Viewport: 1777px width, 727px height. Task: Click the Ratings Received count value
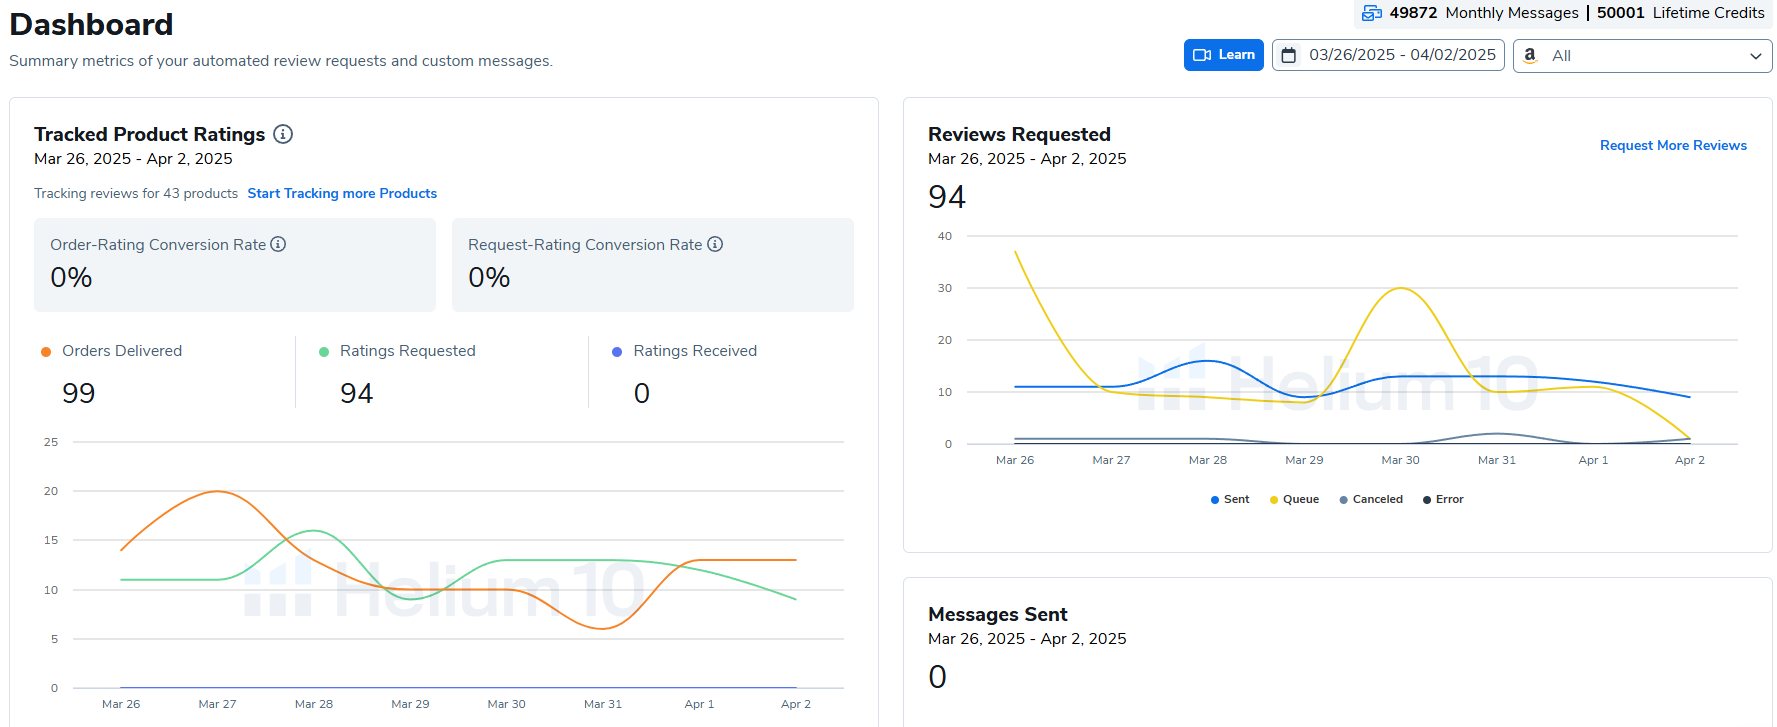(642, 393)
